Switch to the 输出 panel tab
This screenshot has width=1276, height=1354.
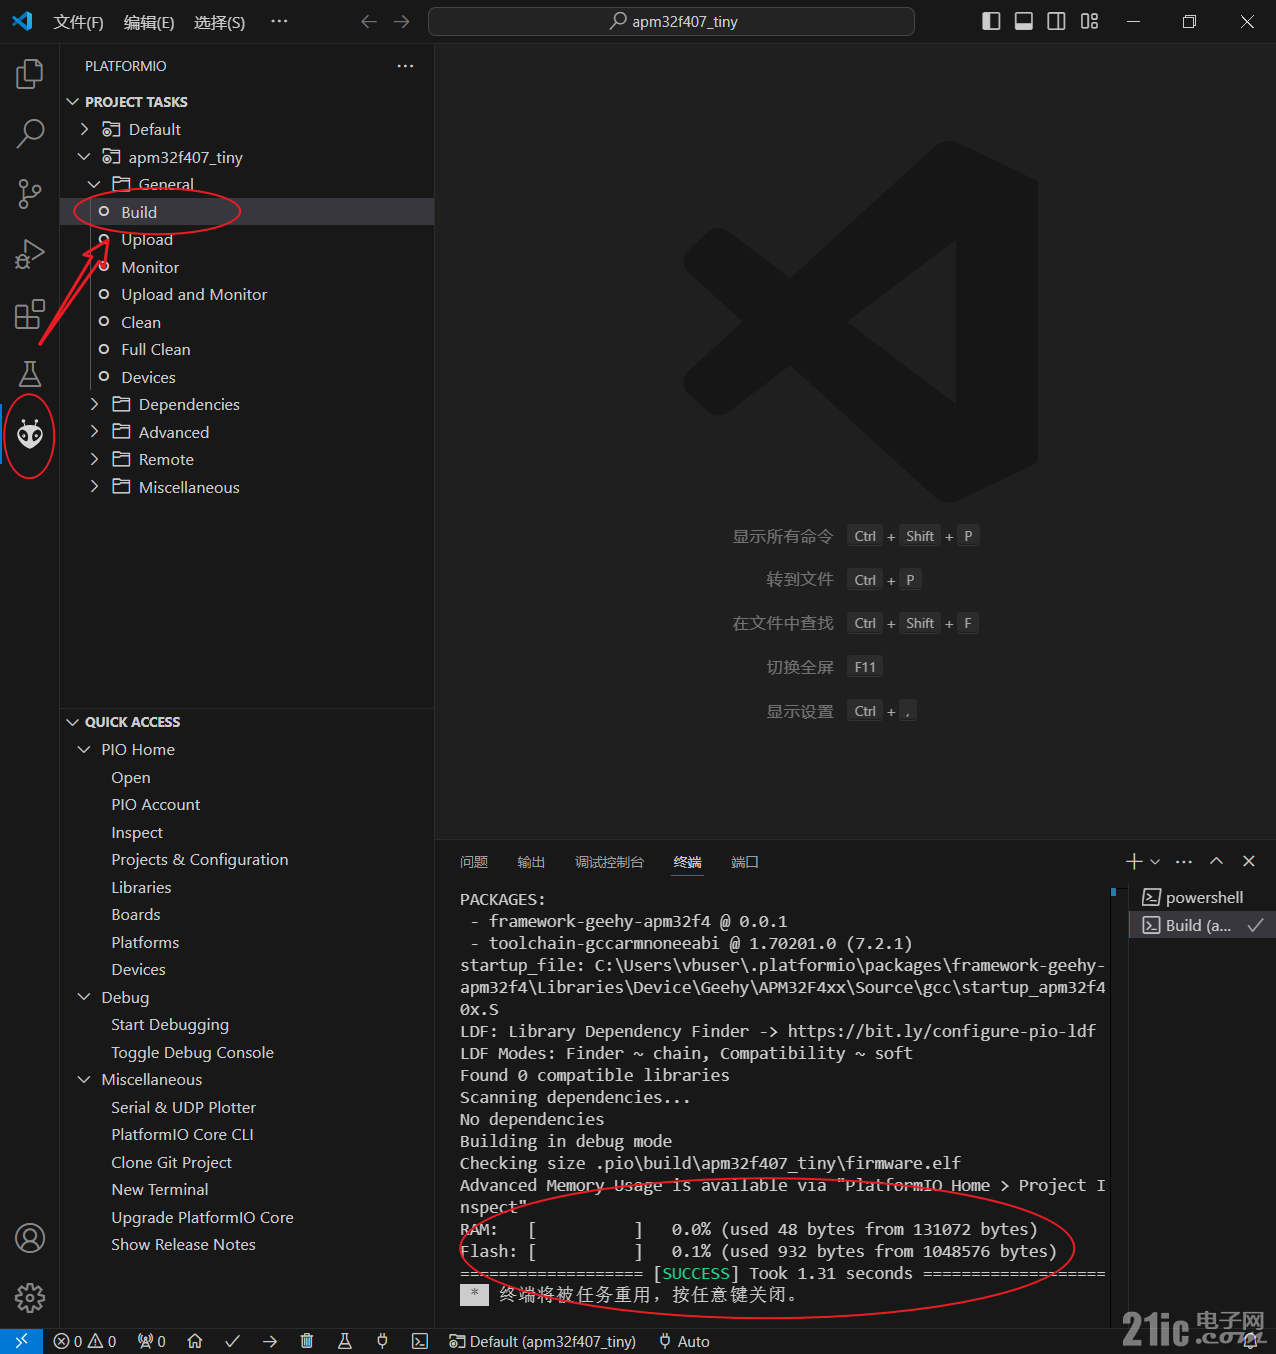coord(531,862)
